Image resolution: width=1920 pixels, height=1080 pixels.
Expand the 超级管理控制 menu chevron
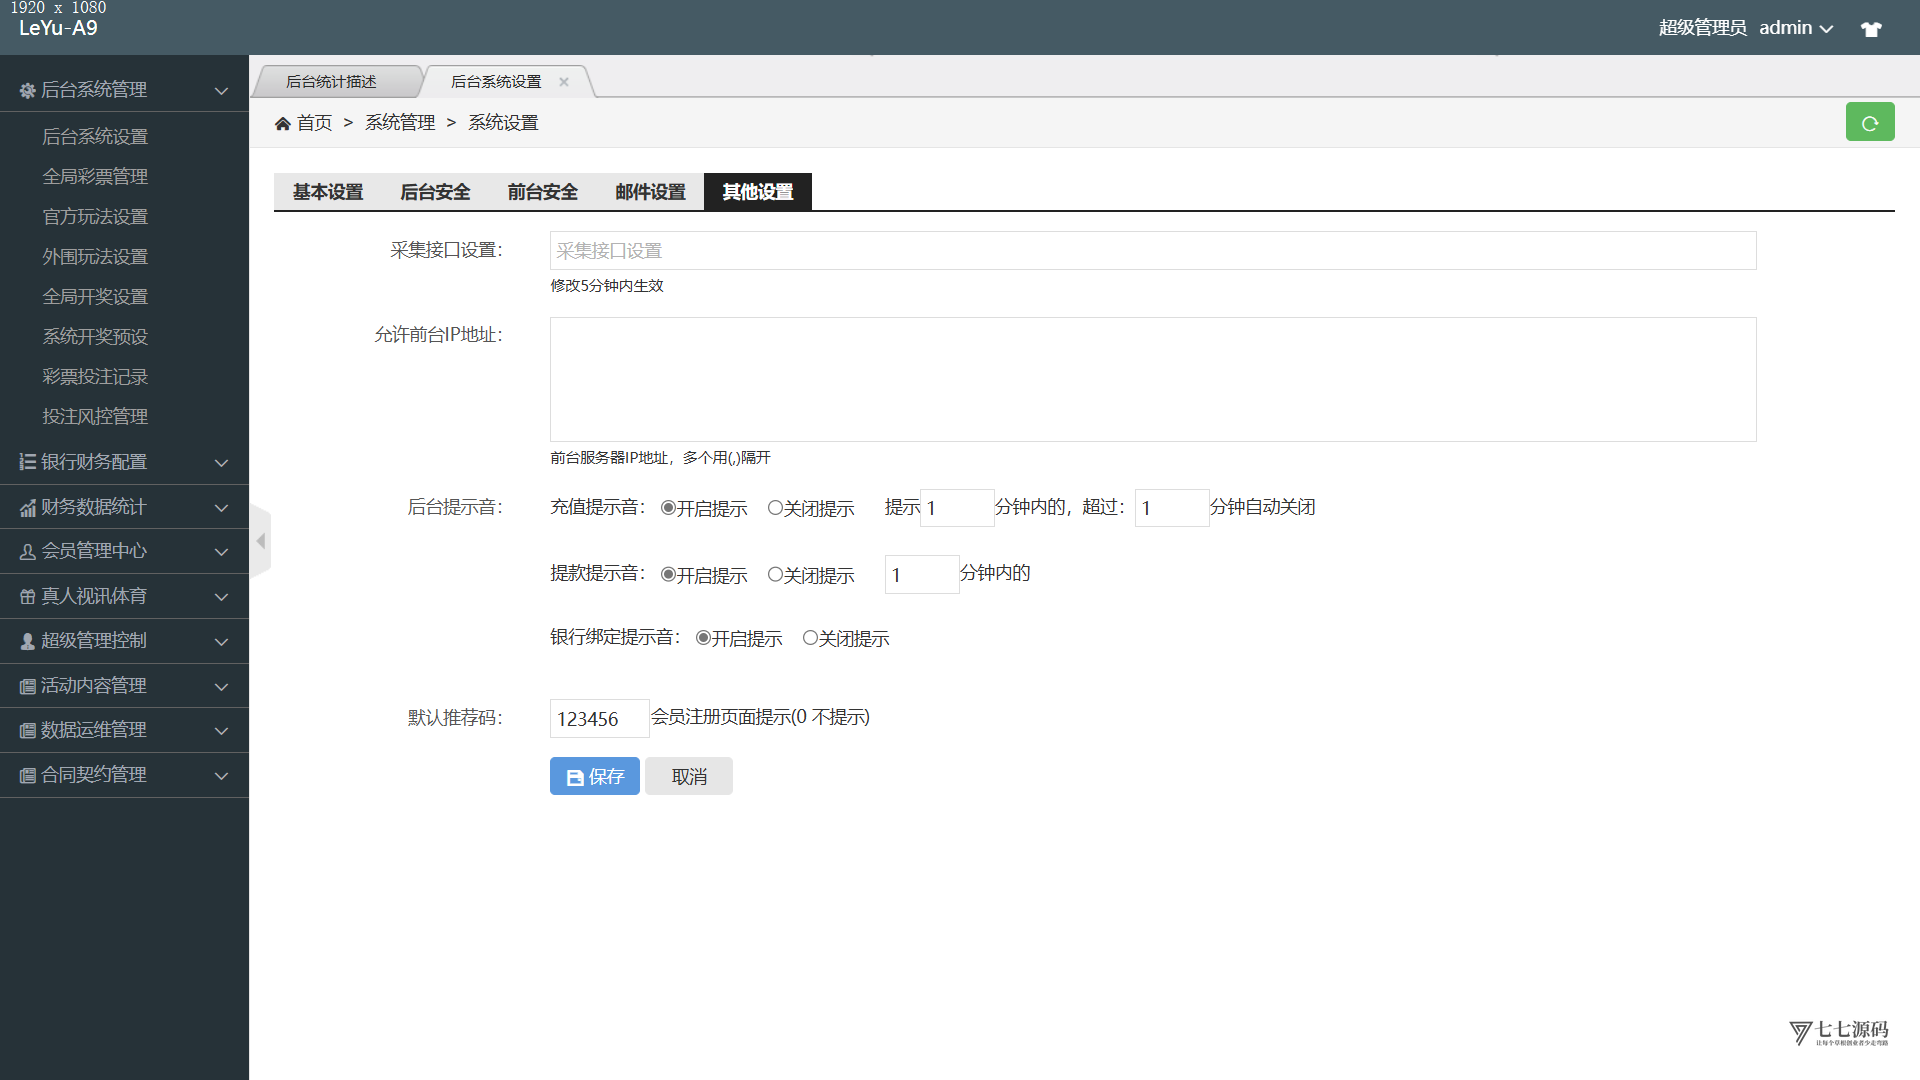[x=221, y=642]
